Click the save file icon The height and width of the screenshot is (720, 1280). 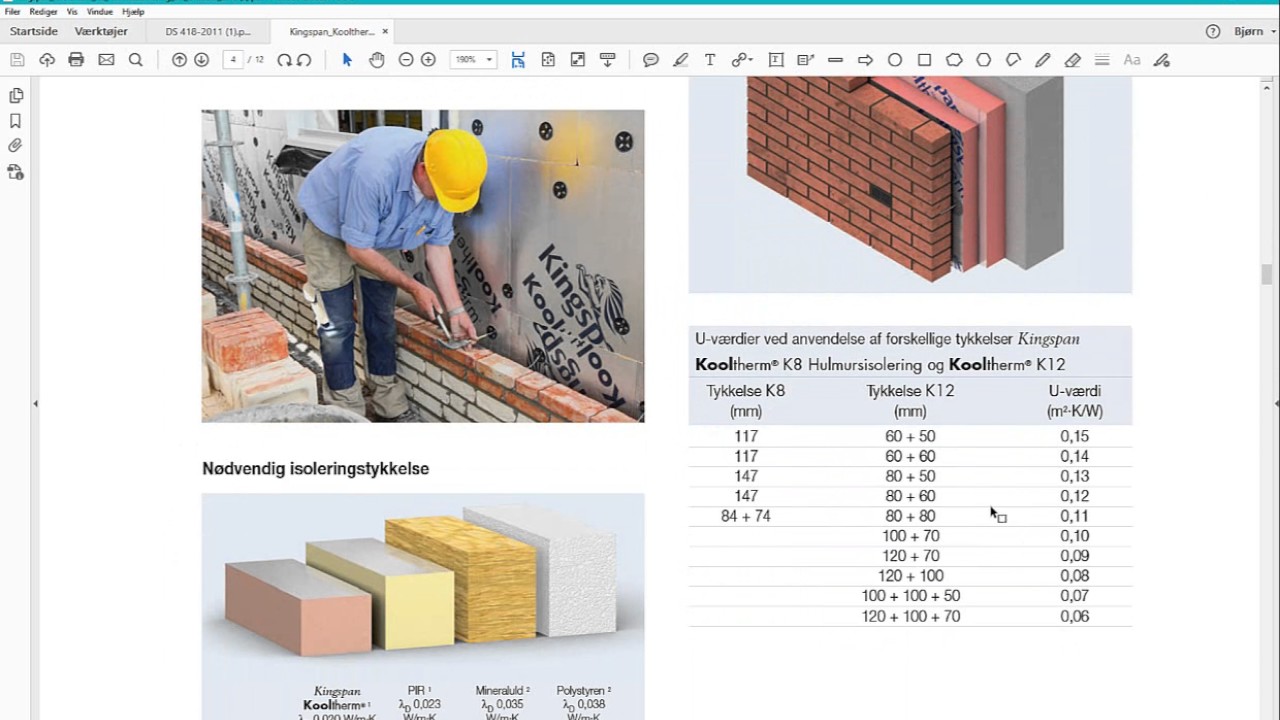[17, 60]
